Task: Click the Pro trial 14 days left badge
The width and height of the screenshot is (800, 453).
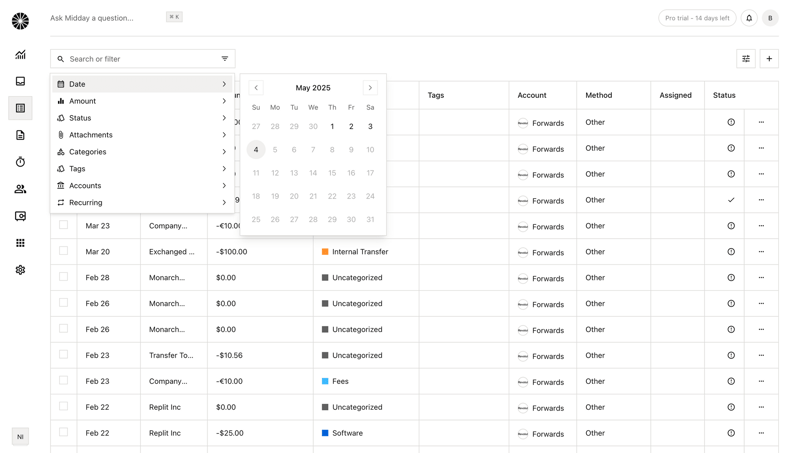Action: (697, 18)
